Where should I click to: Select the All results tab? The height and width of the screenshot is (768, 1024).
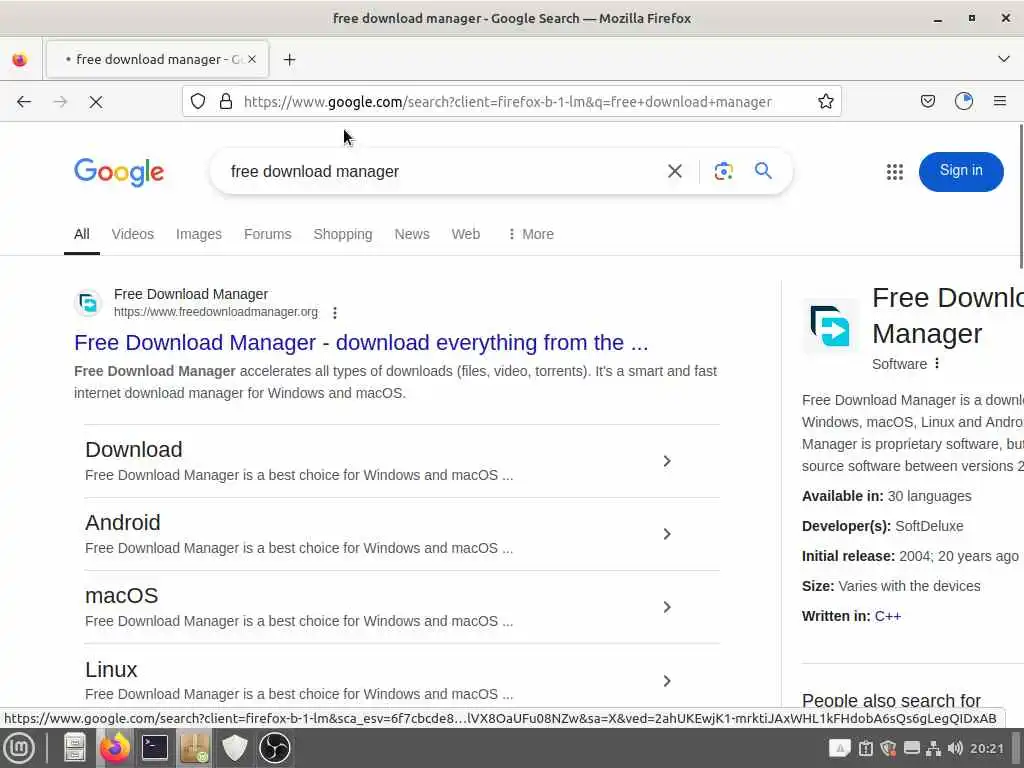pyautogui.click(x=82, y=234)
